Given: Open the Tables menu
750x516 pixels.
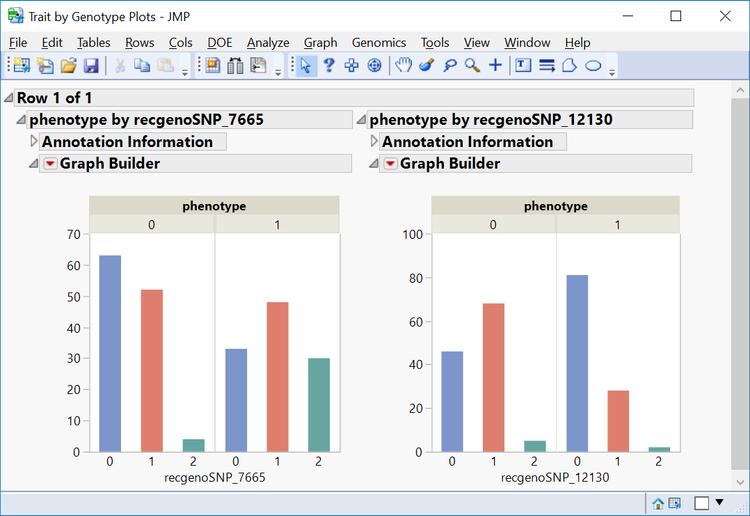Looking at the screenshot, I should (94, 43).
